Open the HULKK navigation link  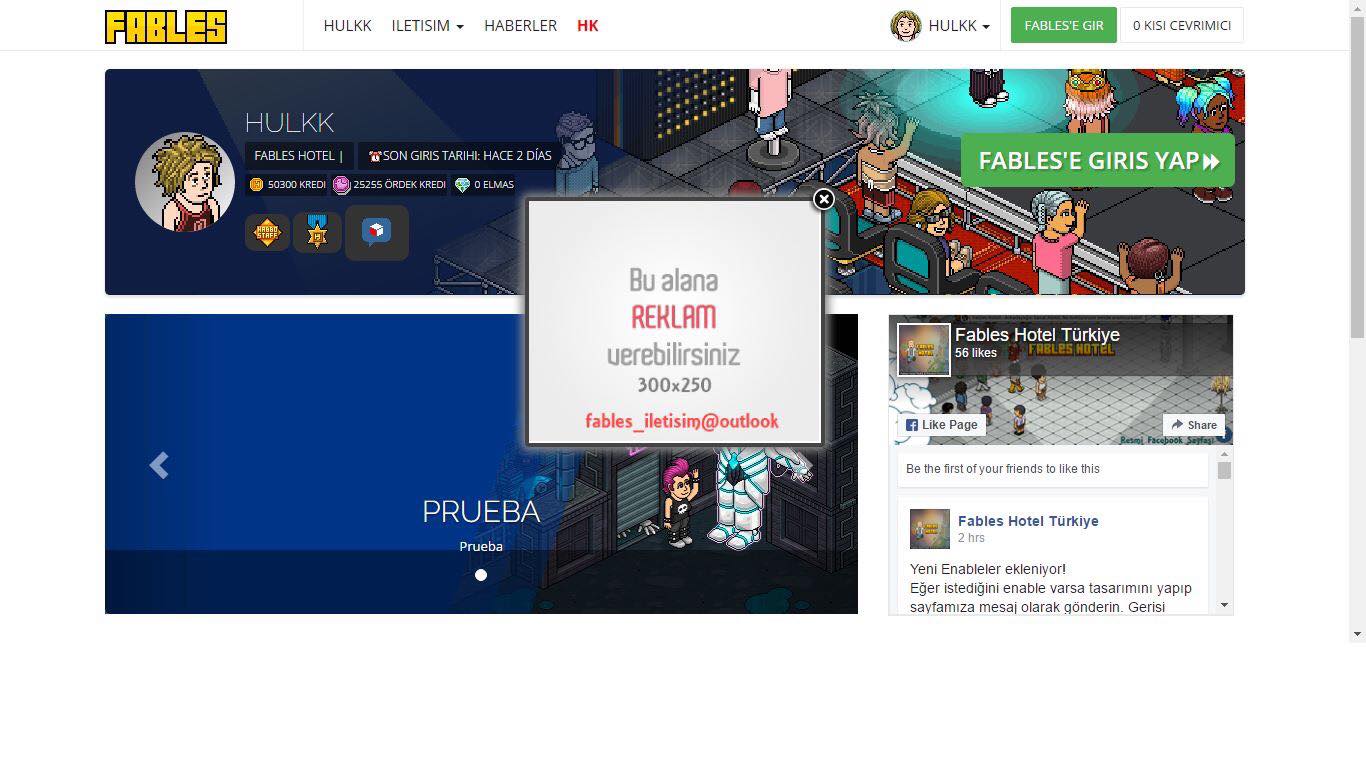(347, 25)
